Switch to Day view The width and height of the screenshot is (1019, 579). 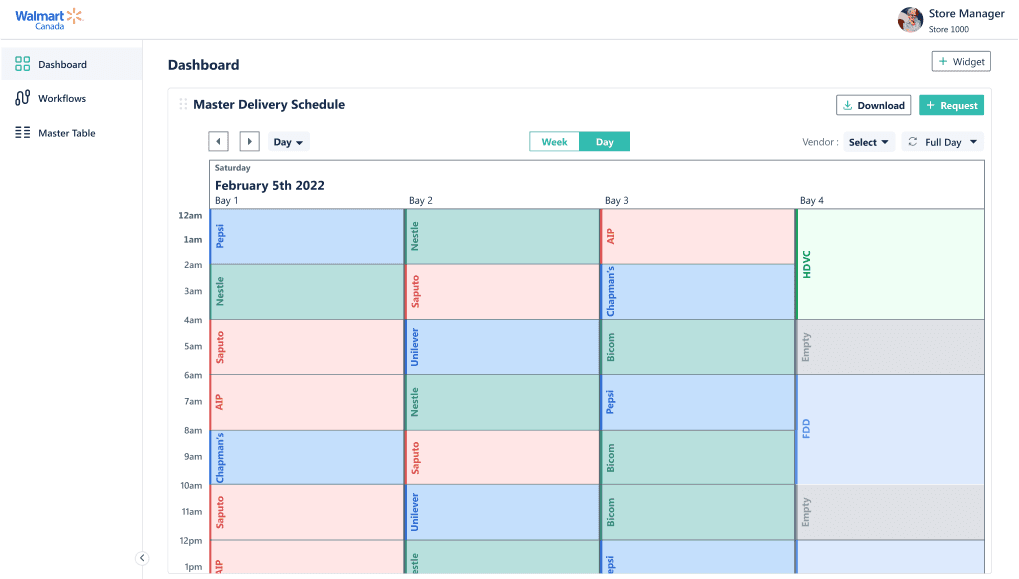click(604, 142)
